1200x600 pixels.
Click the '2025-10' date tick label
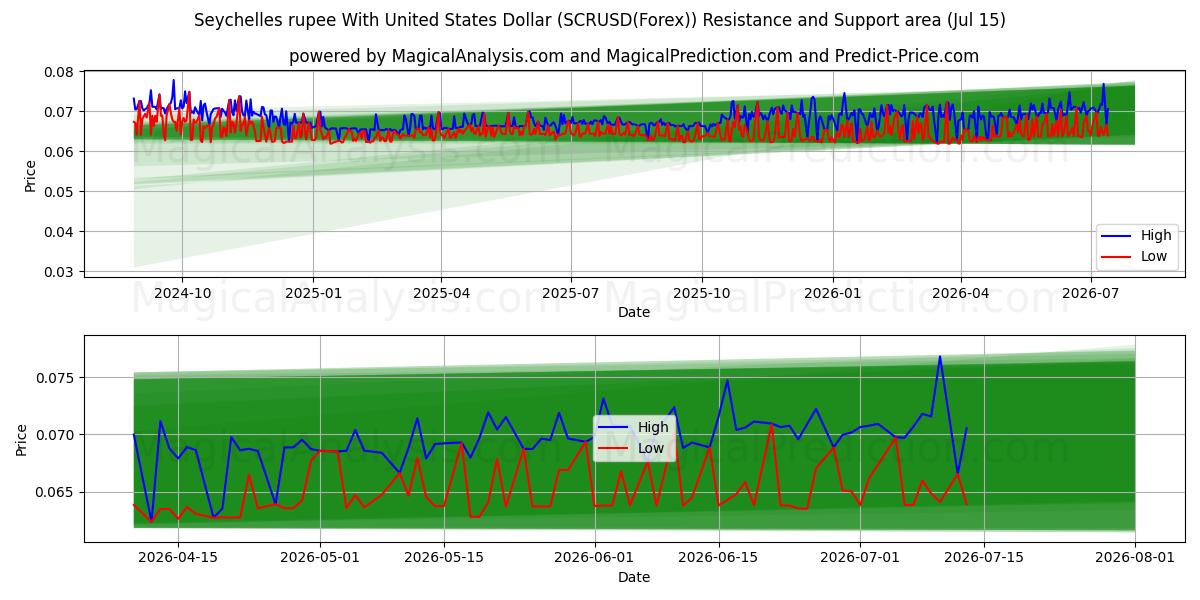702,293
